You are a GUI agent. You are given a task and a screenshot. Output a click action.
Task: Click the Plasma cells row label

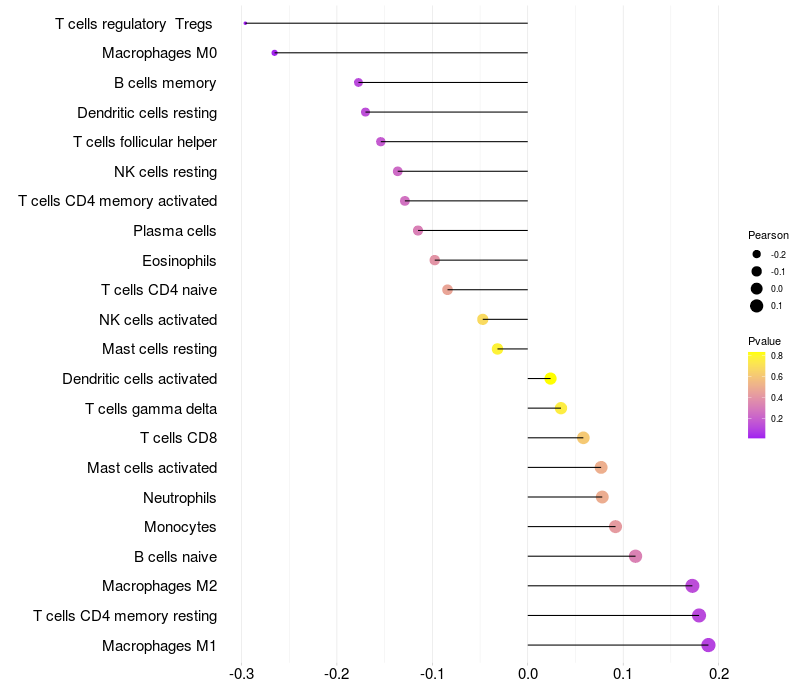[174, 231]
